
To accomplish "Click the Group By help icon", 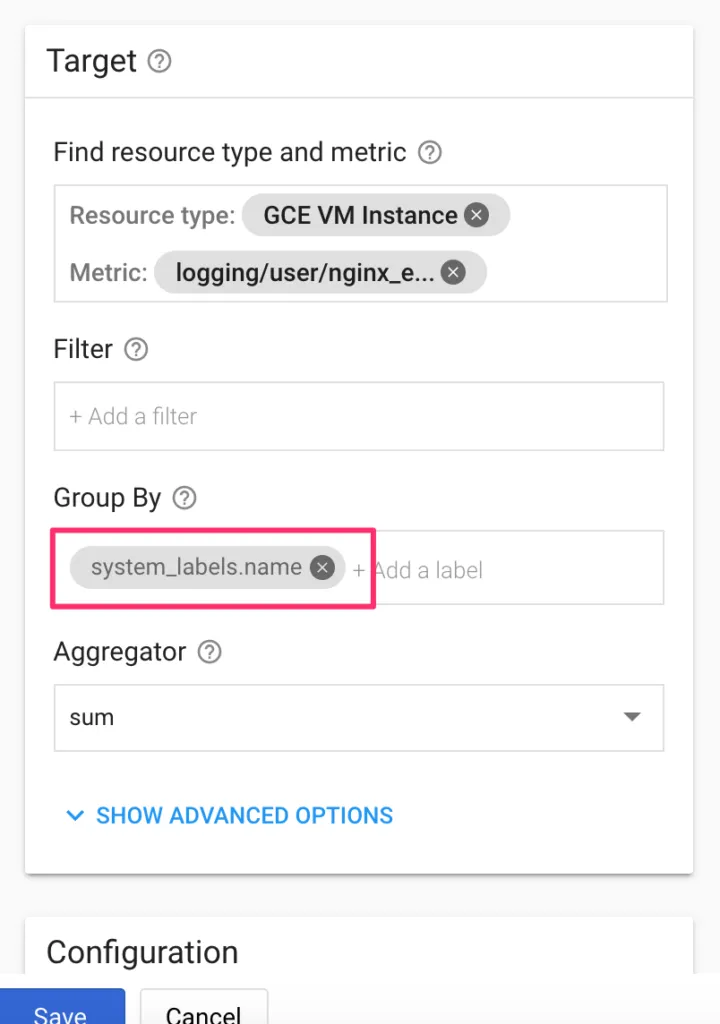I will click(184, 498).
